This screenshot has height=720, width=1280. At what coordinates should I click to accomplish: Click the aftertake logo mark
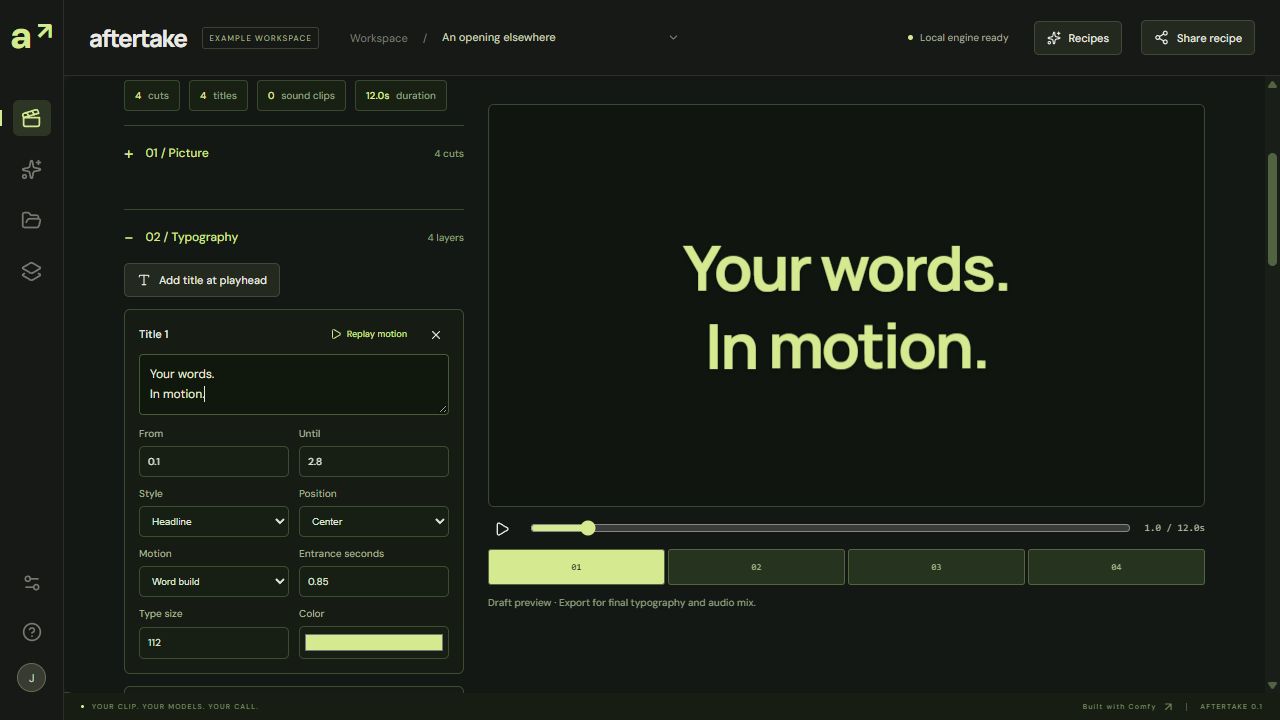pos(31,37)
